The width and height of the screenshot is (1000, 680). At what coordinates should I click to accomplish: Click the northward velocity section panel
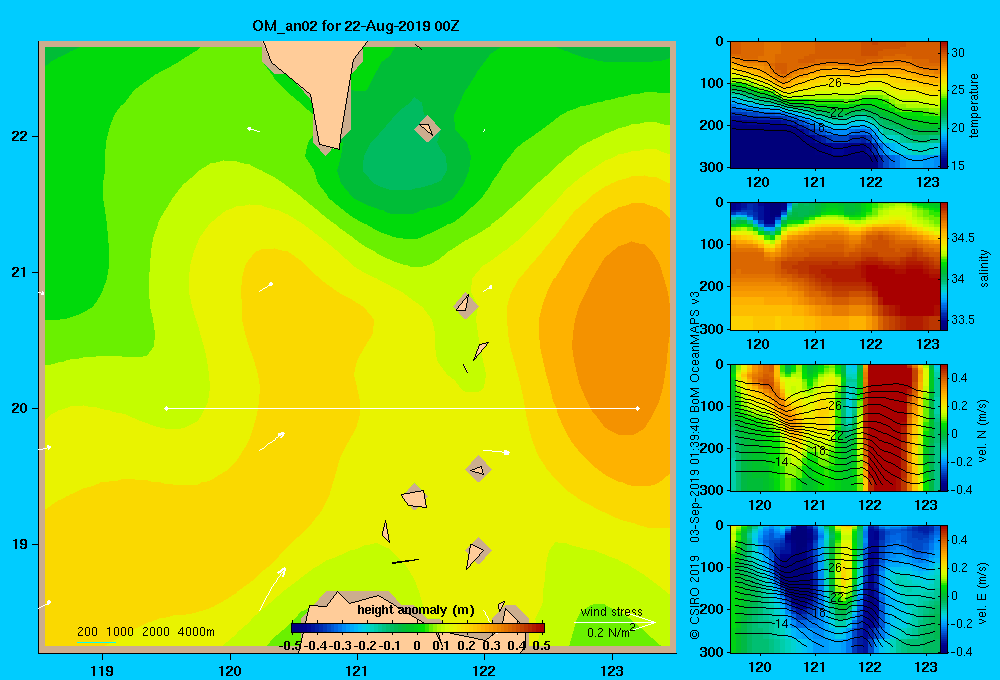tap(834, 427)
